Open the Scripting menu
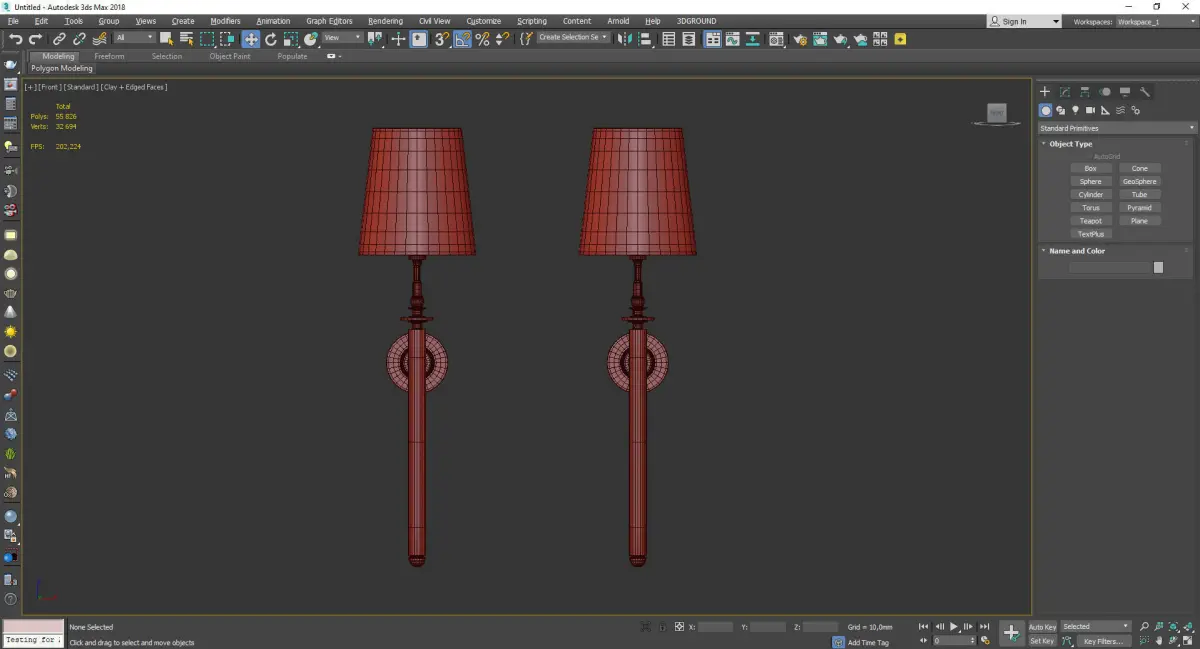 [532, 21]
